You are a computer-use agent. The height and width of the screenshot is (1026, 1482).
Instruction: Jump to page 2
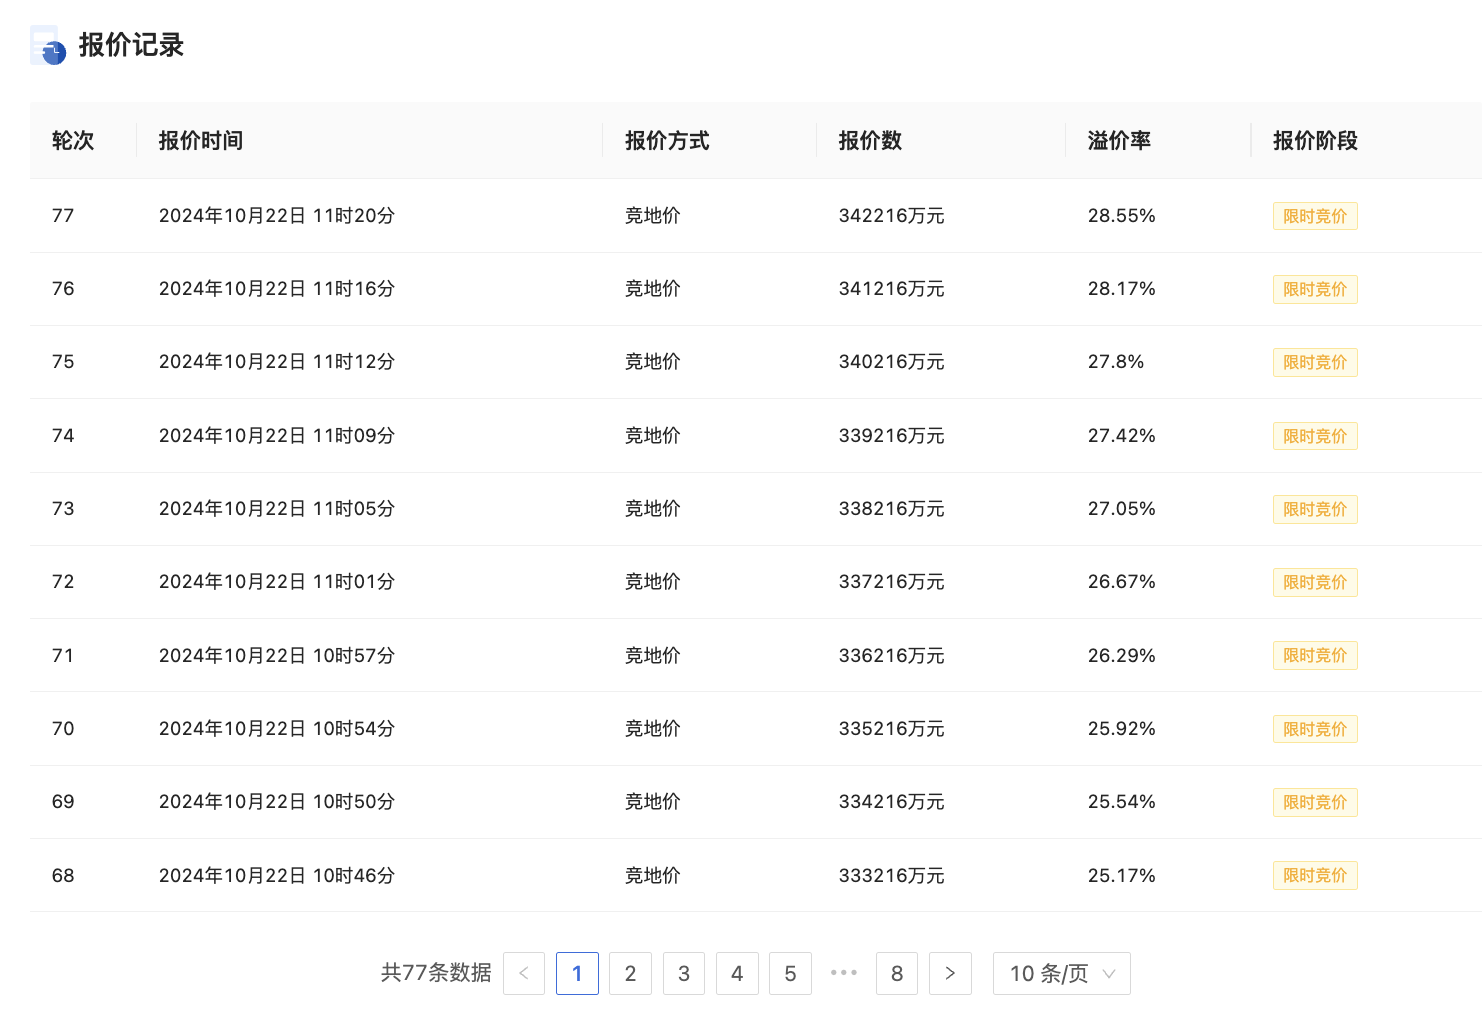coord(630,973)
